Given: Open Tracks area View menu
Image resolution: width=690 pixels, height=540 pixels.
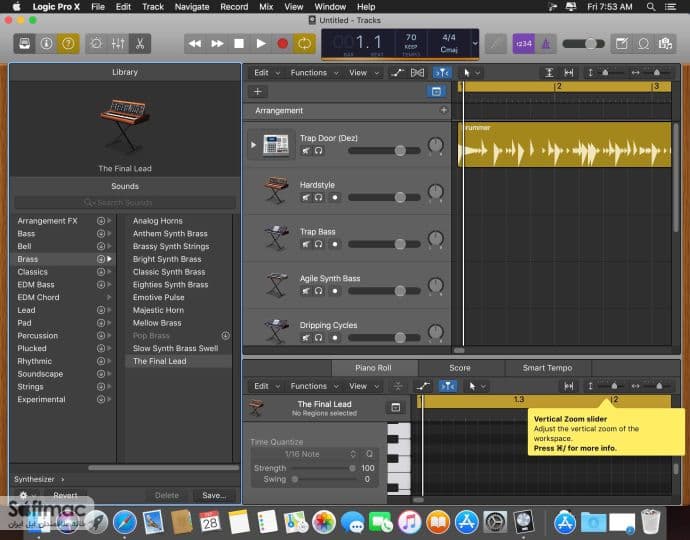Looking at the screenshot, I should tap(363, 73).
